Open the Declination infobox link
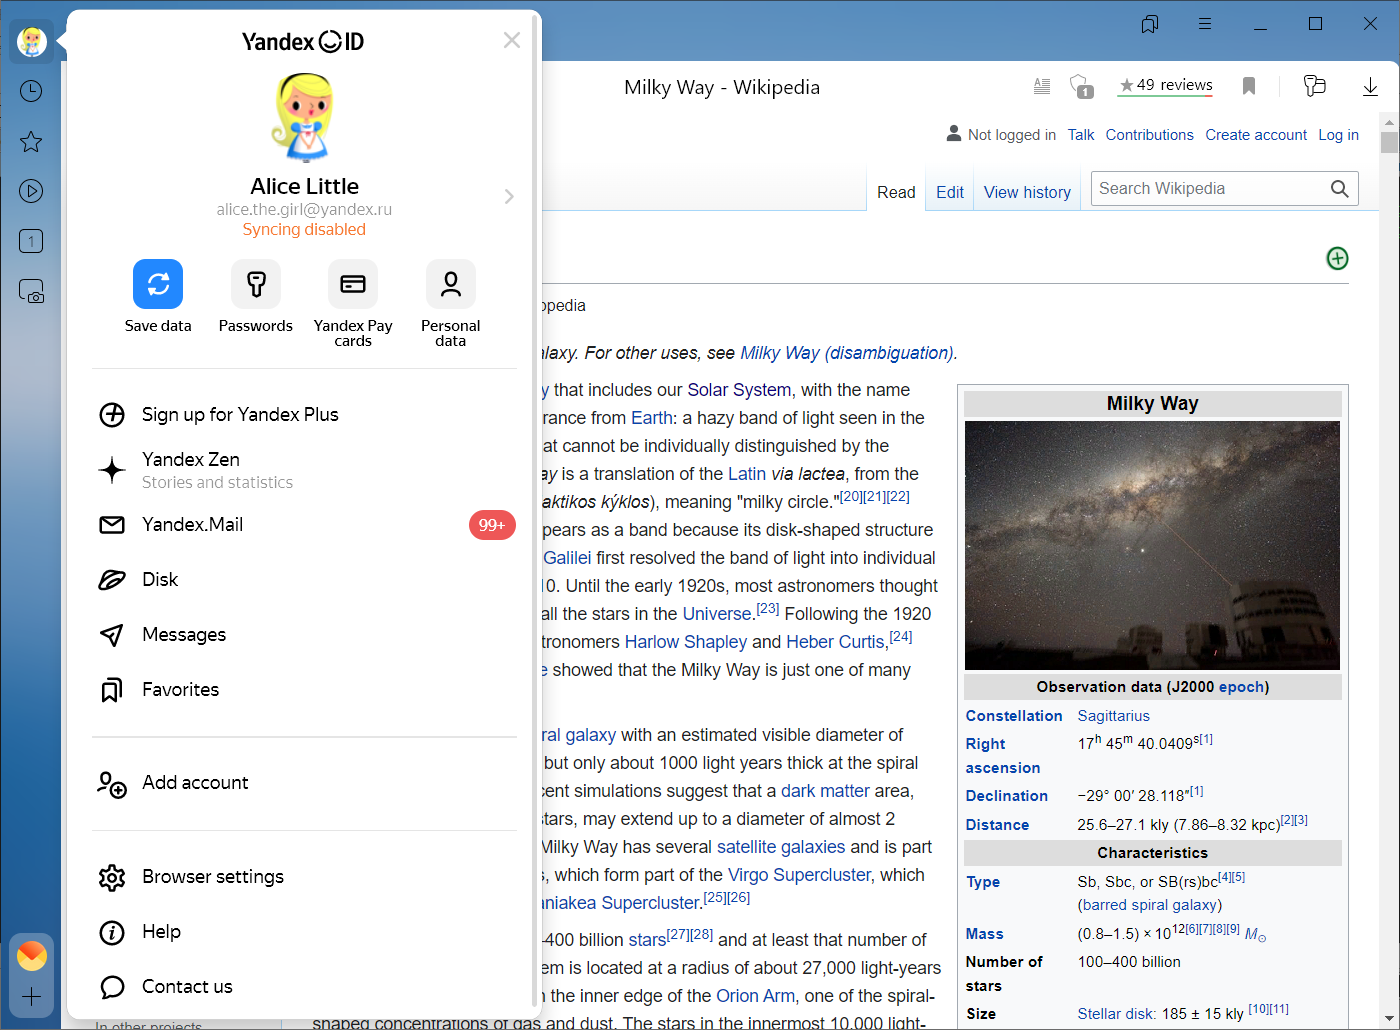1400x1030 pixels. (1007, 796)
